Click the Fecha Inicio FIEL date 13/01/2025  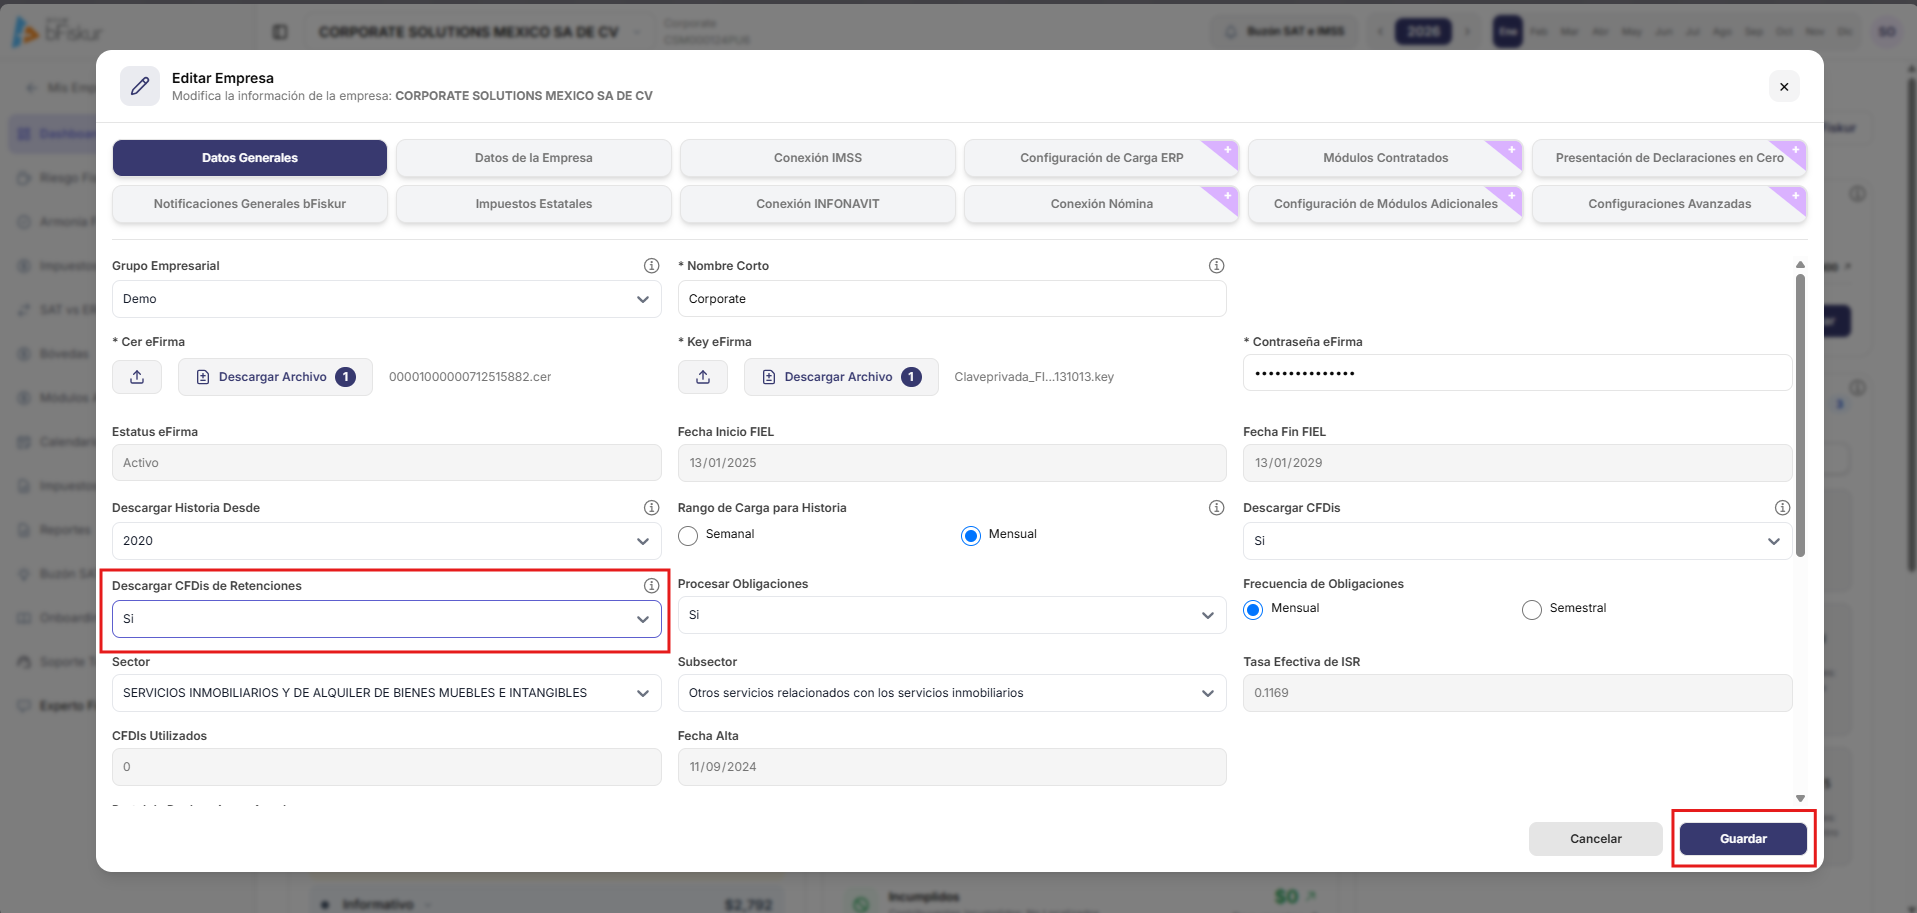[x=952, y=463]
